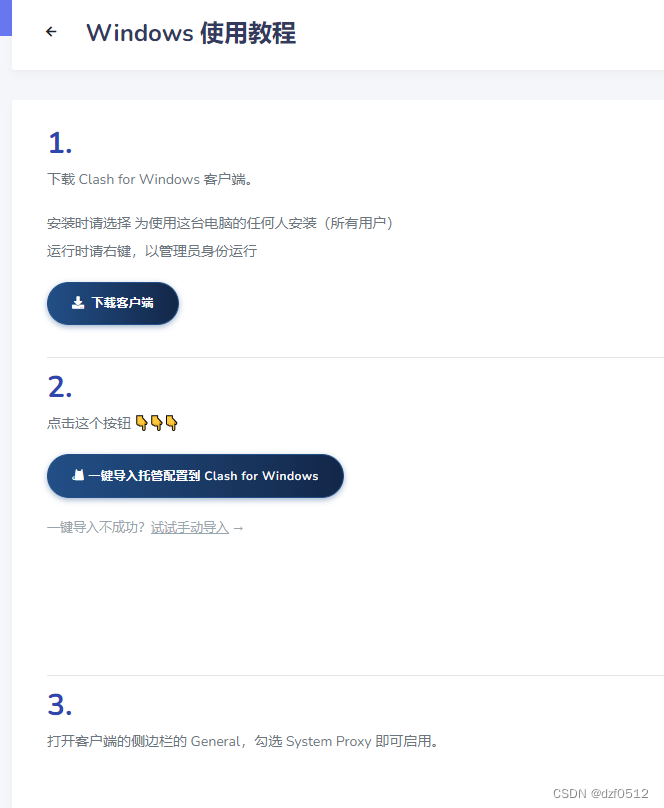Click the step number 3 heading
The image size is (664, 808).
tap(60, 704)
